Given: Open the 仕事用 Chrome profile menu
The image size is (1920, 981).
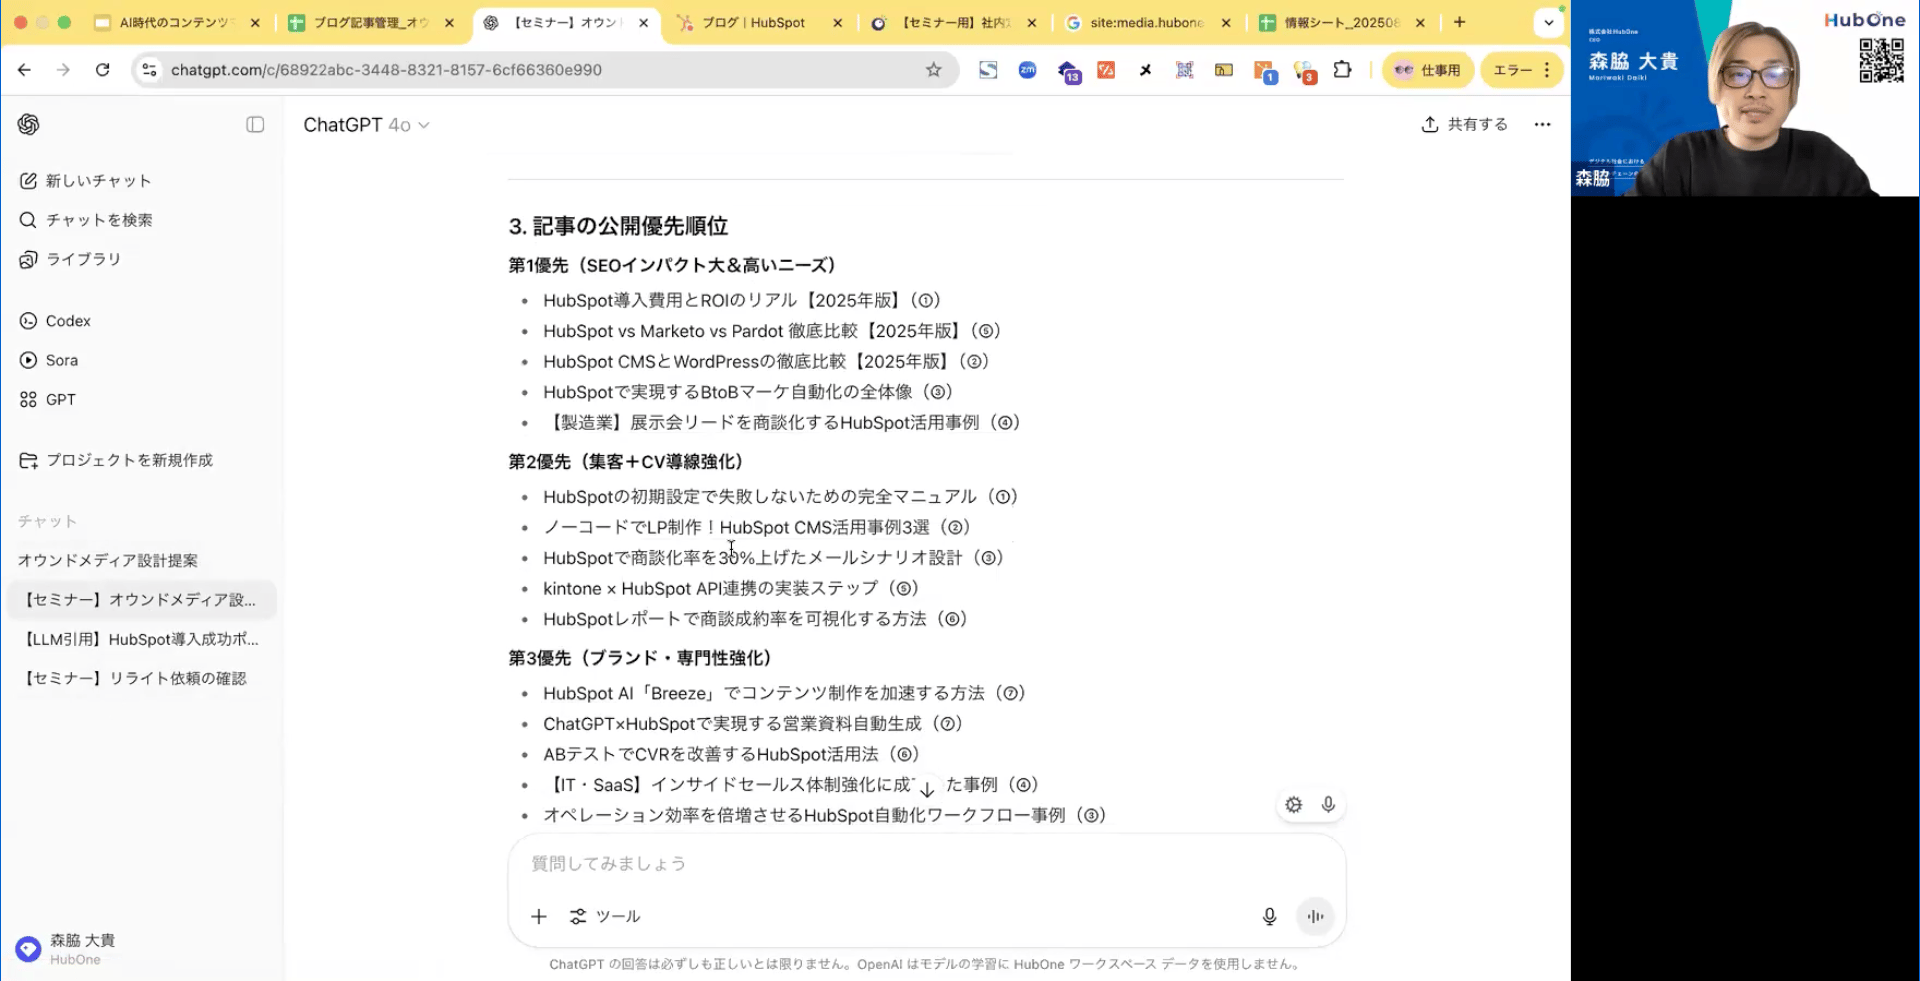Looking at the screenshot, I should 1427,70.
